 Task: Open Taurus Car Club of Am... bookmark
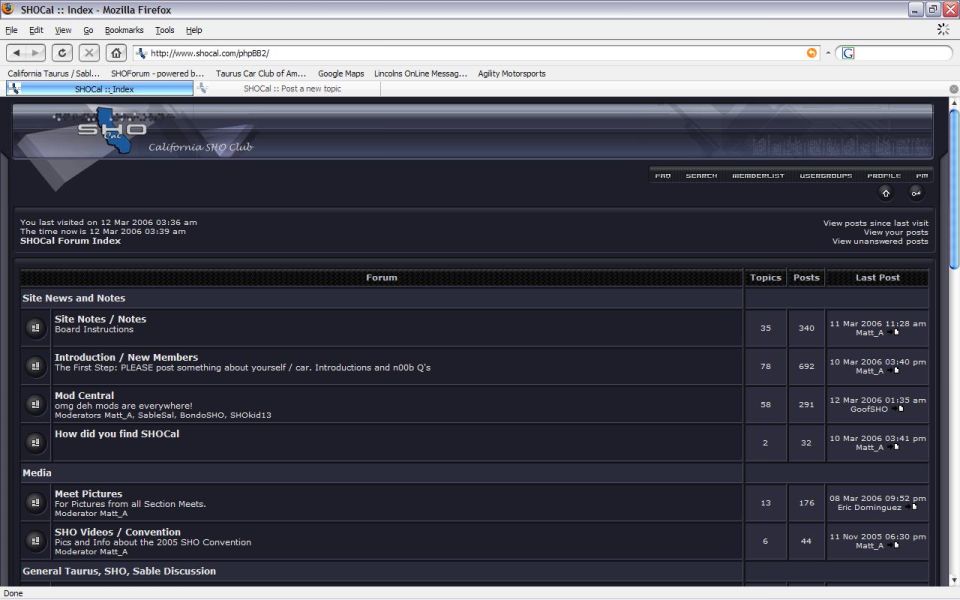[x=261, y=73]
